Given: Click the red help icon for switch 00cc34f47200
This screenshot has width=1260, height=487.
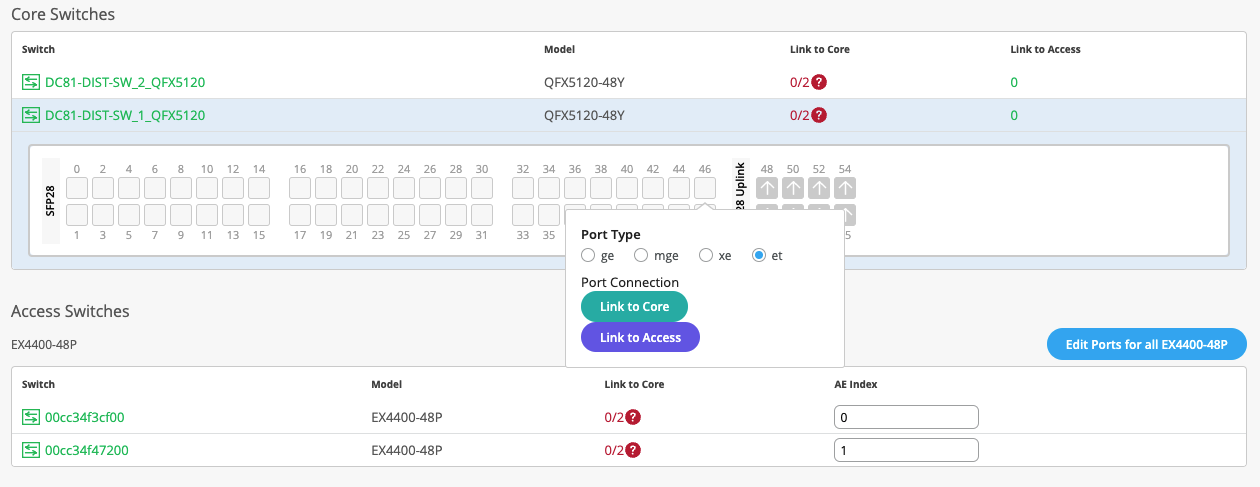Looking at the screenshot, I should click(x=633, y=450).
